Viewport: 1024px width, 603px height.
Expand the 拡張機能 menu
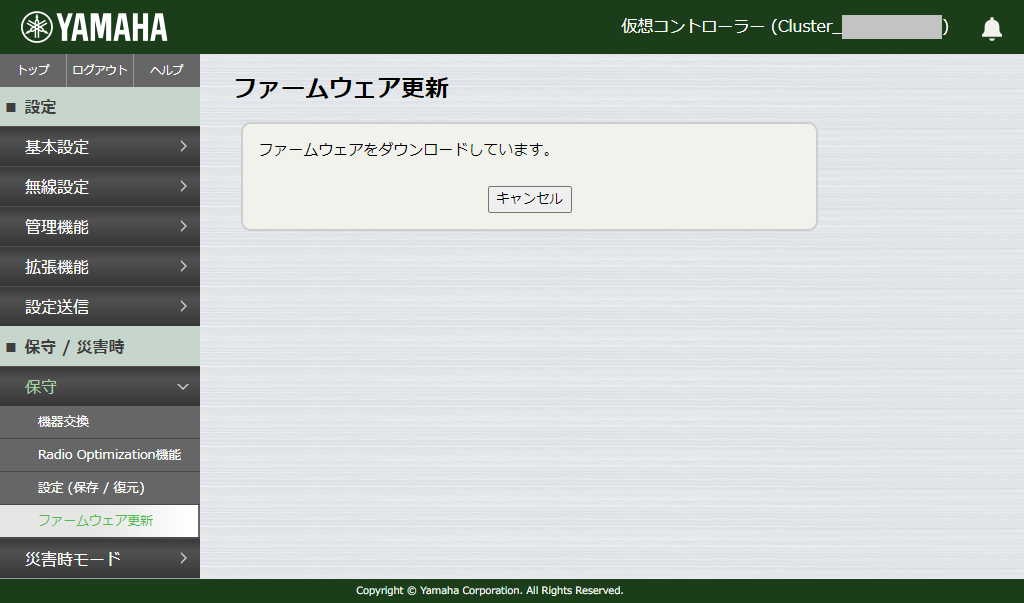(100, 266)
